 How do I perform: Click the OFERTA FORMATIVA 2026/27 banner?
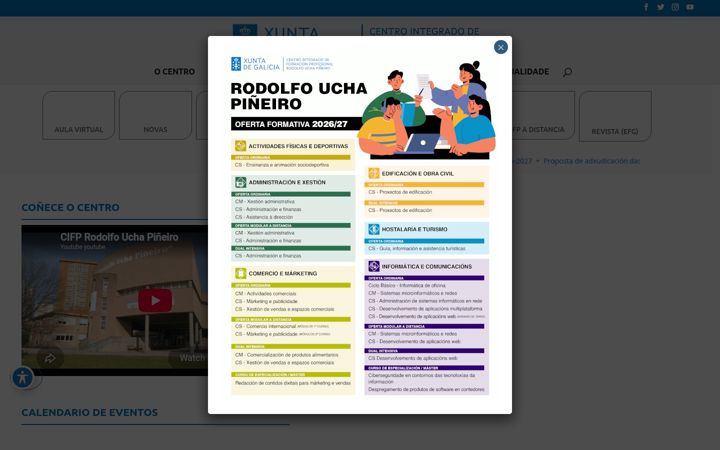click(296, 124)
